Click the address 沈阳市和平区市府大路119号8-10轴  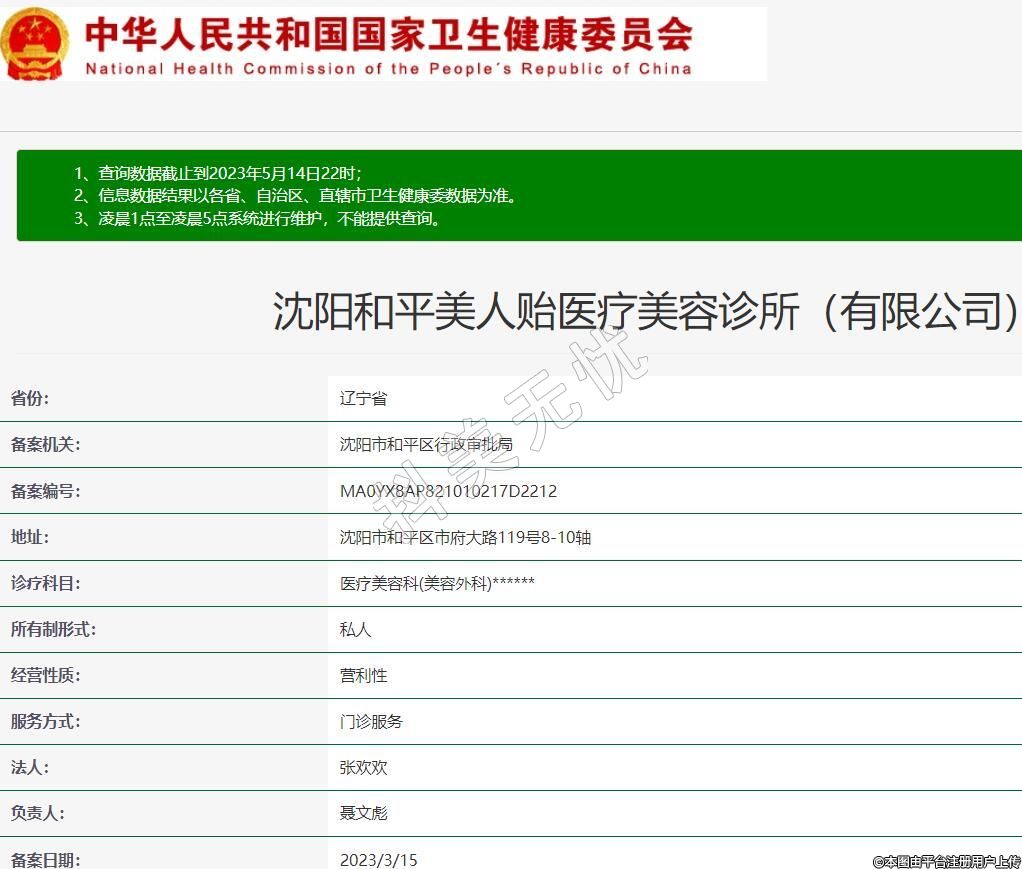coord(465,537)
